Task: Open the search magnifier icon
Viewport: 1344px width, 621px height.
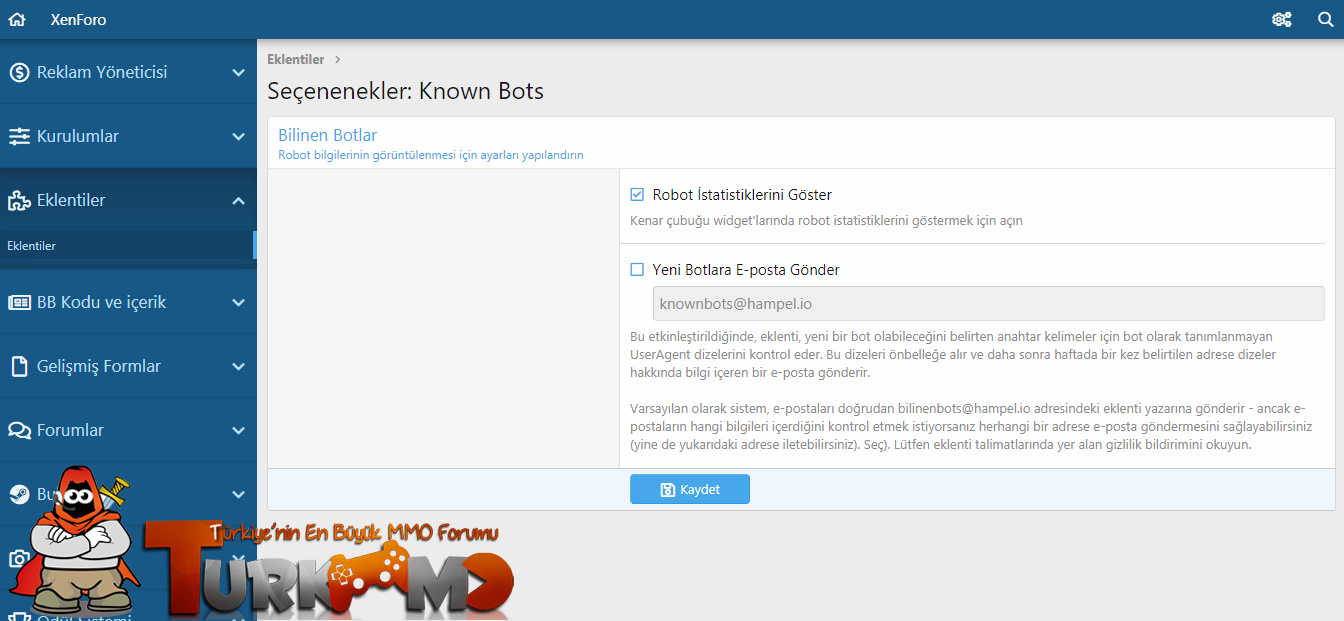Action: pos(1325,19)
